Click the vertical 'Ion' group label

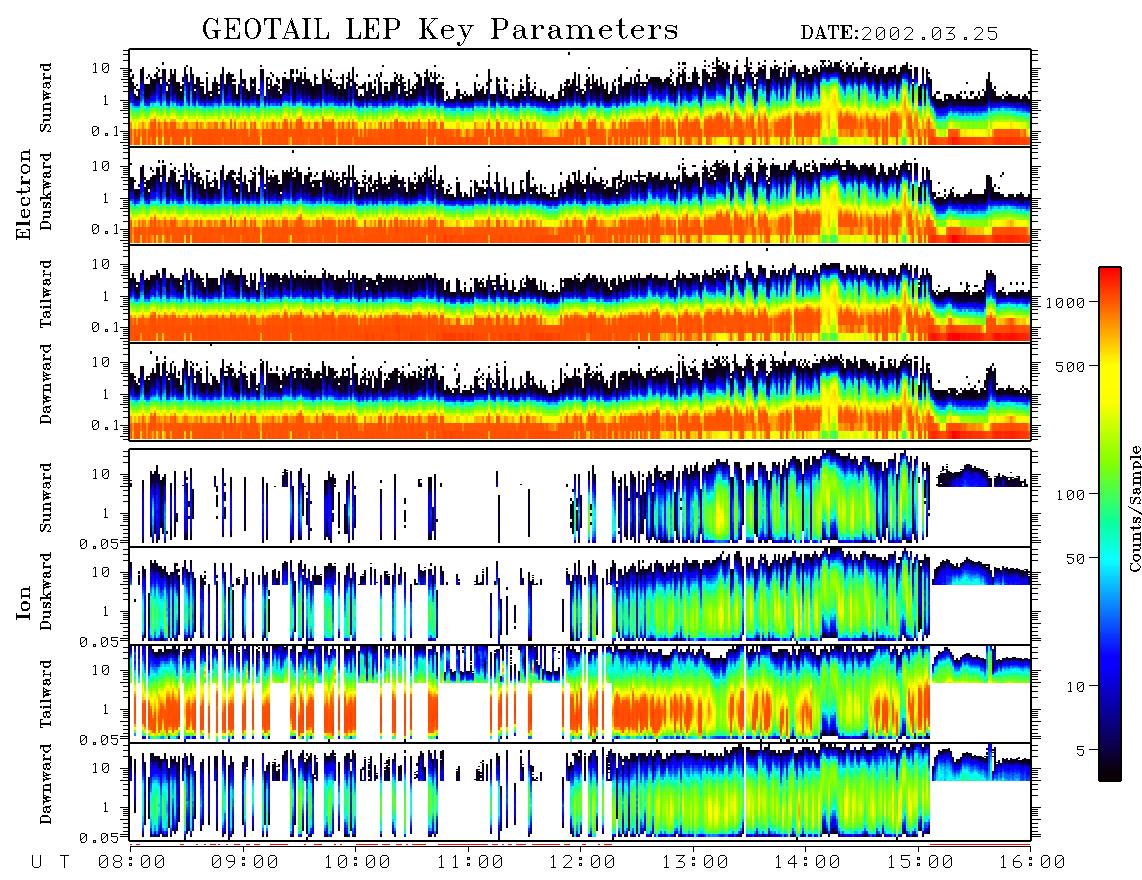point(23,602)
